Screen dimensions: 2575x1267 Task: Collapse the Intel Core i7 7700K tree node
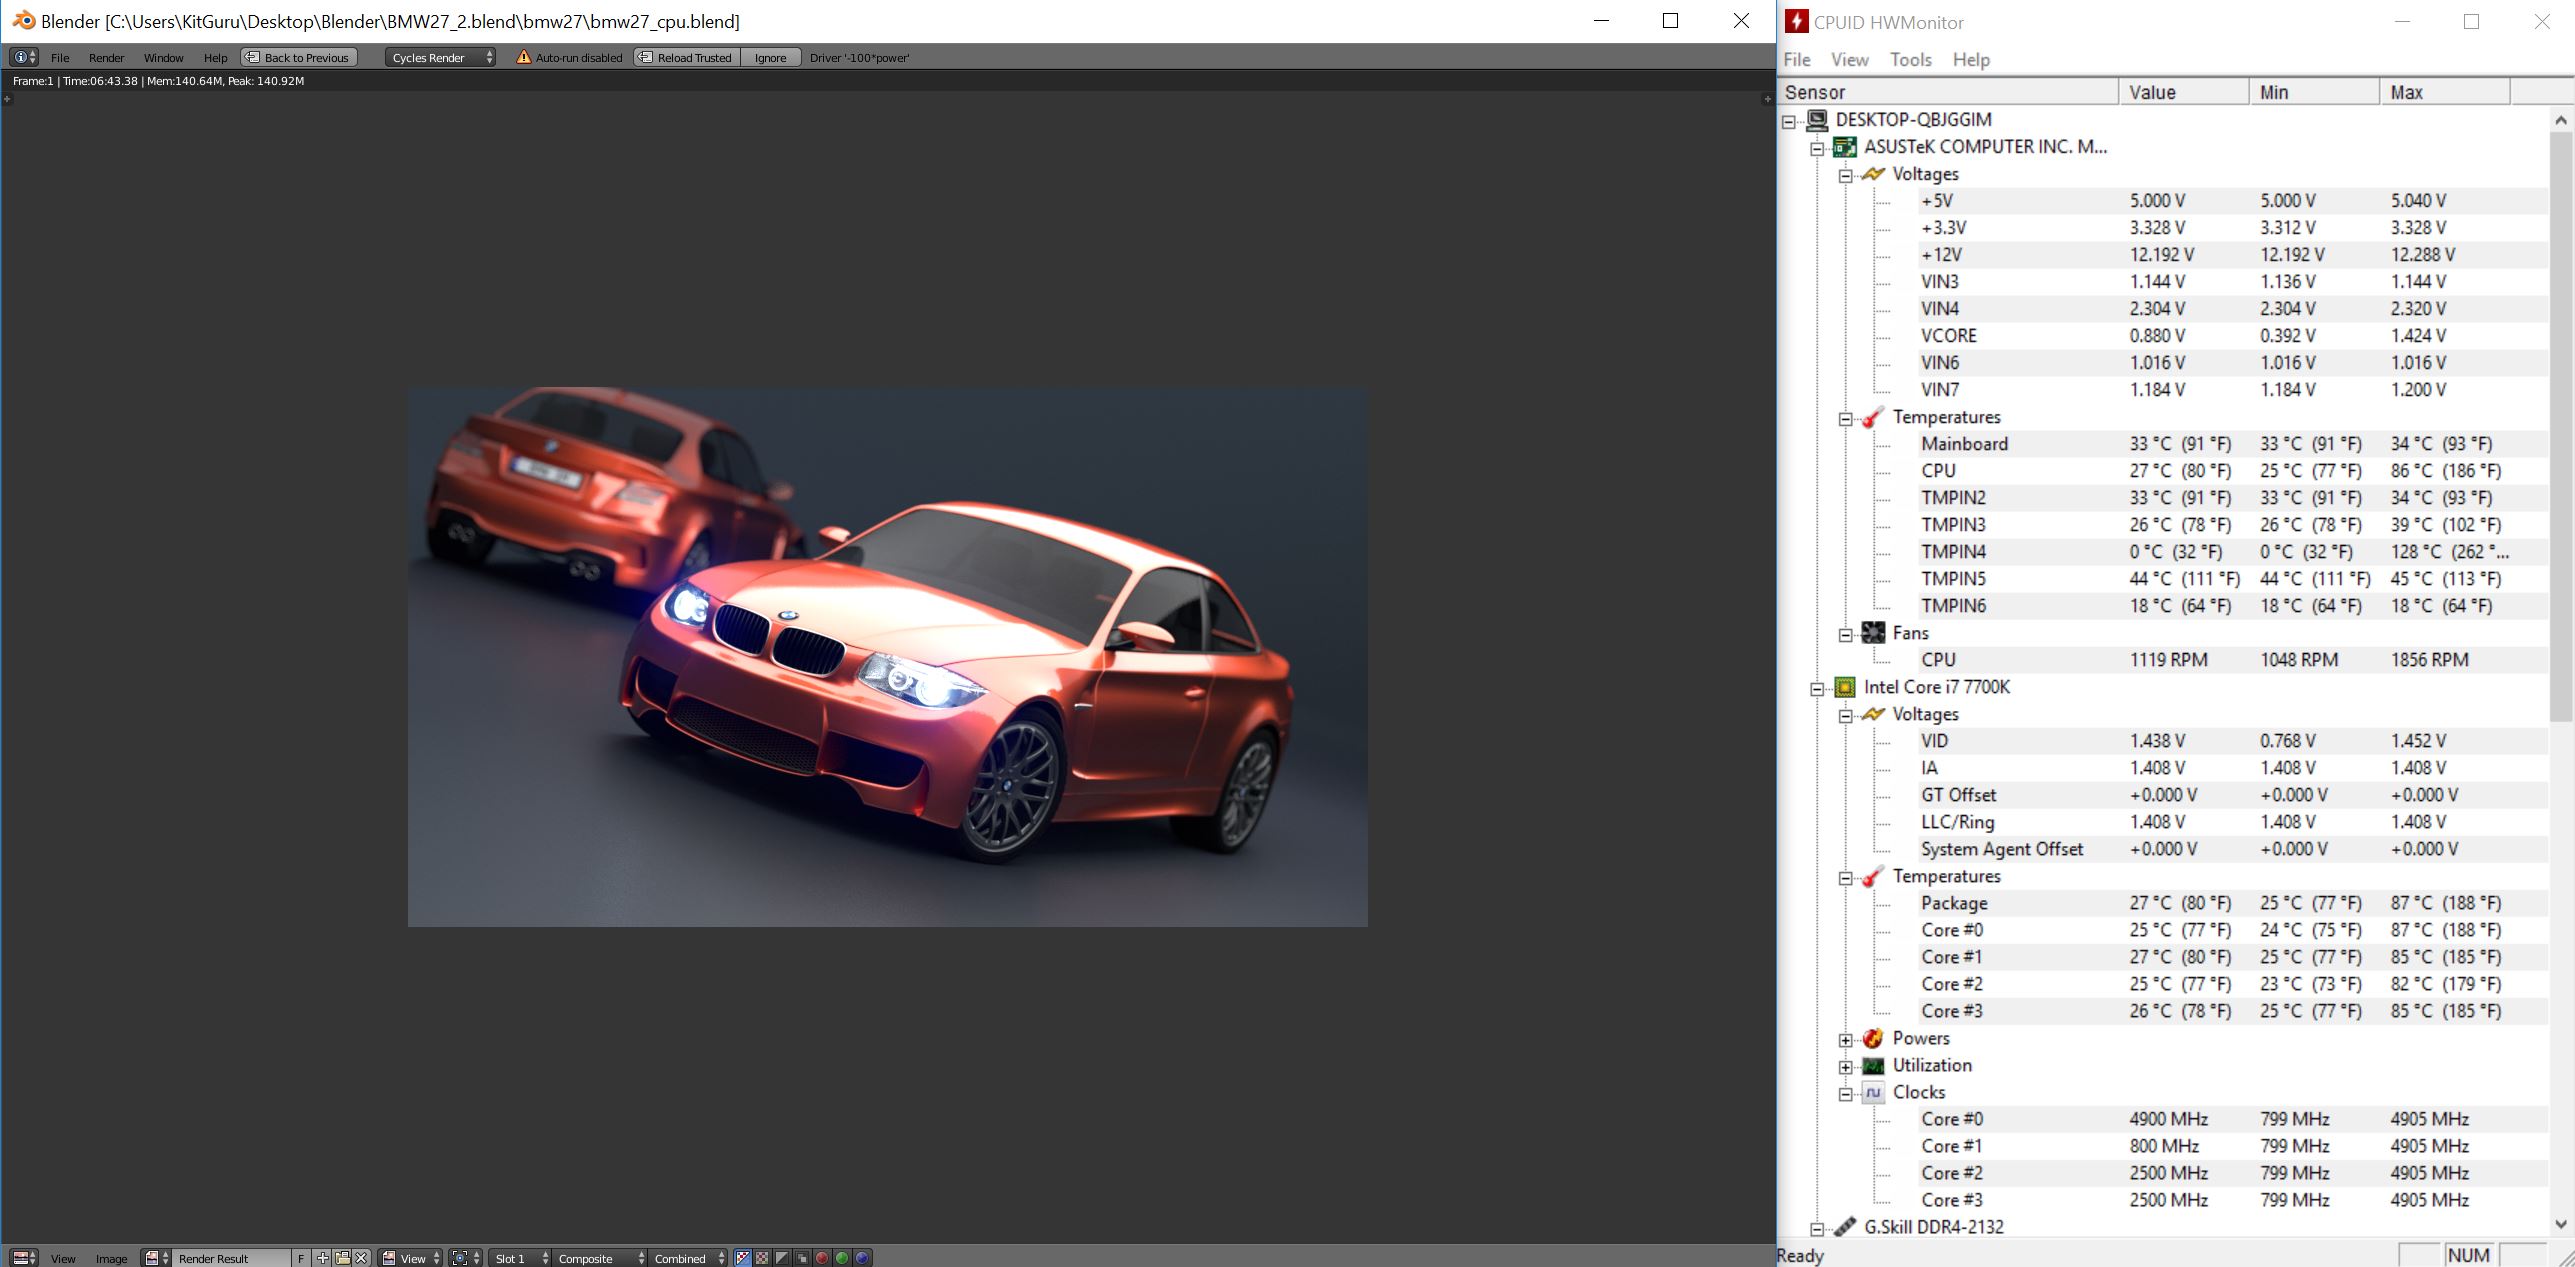[1818, 688]
